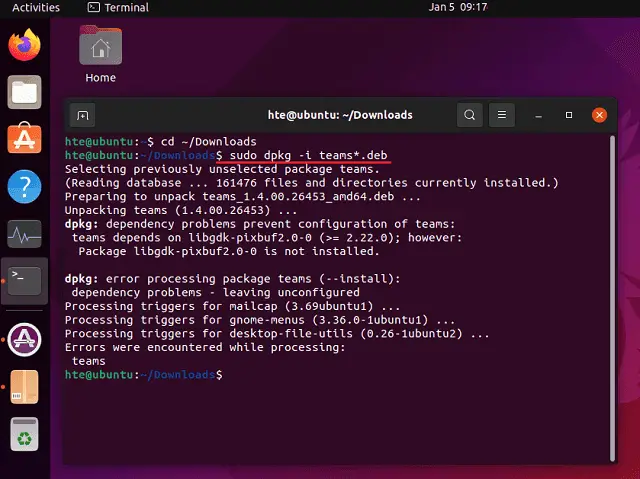Click 'Processing triggers for mailcap' line
The width and height of the screenshot is (640, 479).
click(232, 306)
